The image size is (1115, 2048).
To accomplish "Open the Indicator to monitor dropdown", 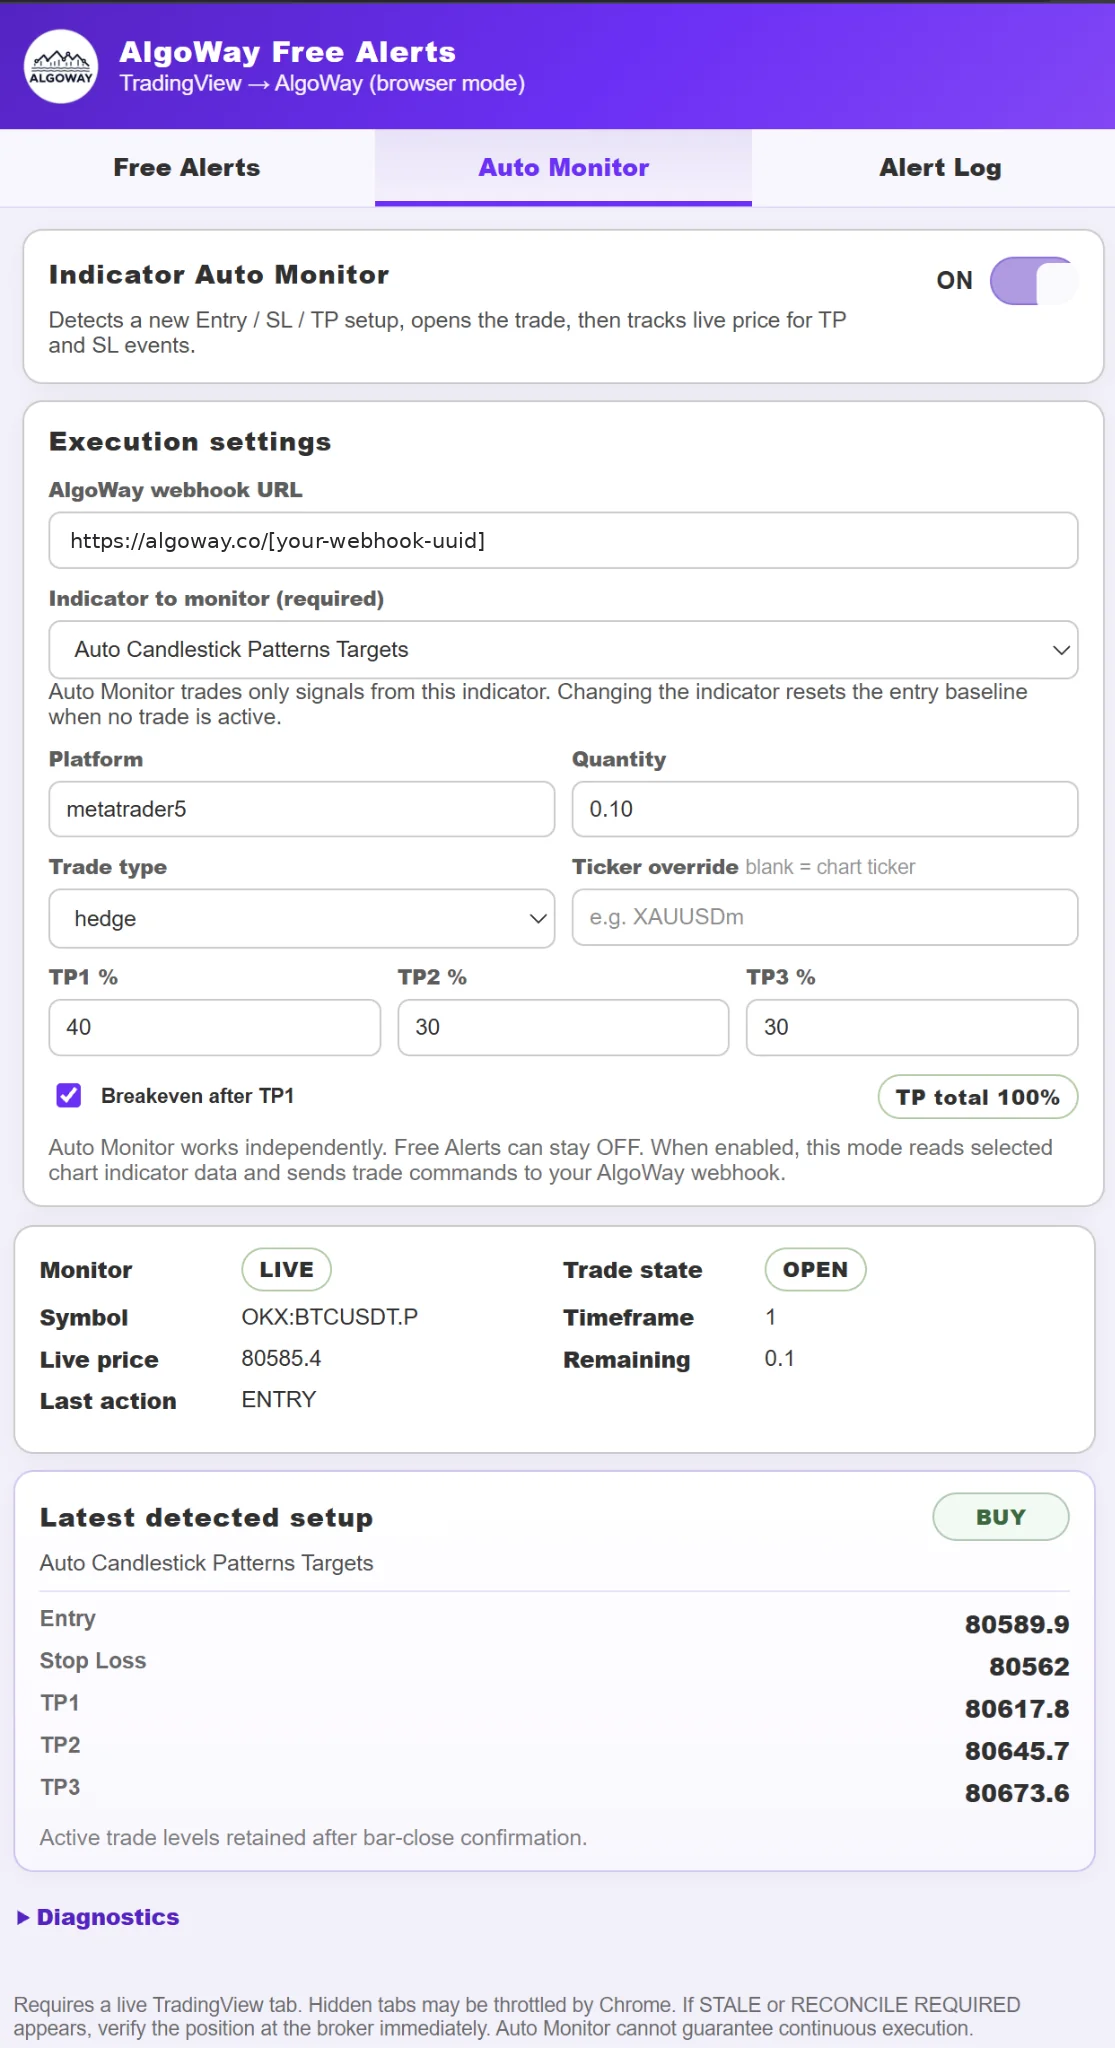I will pyautogui.click(x=563, y=650).
